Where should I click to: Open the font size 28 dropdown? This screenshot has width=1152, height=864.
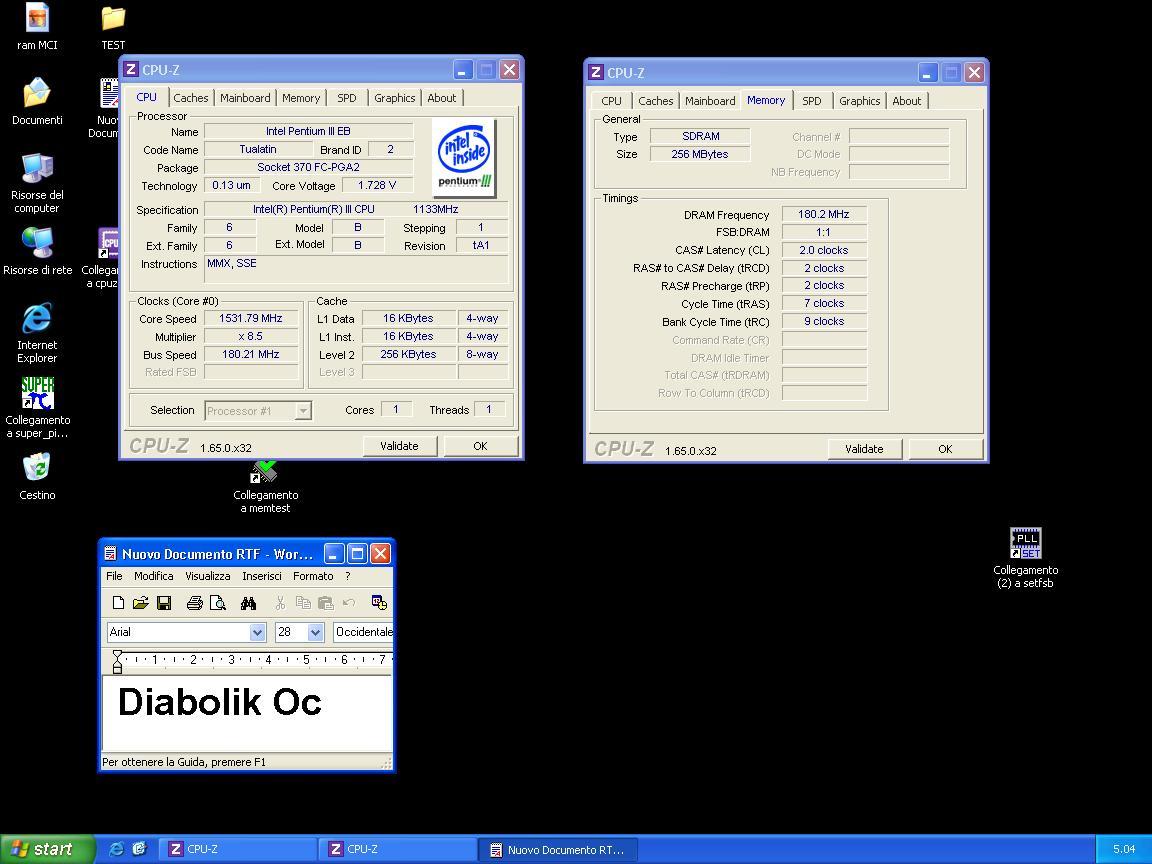coord(315,632)
